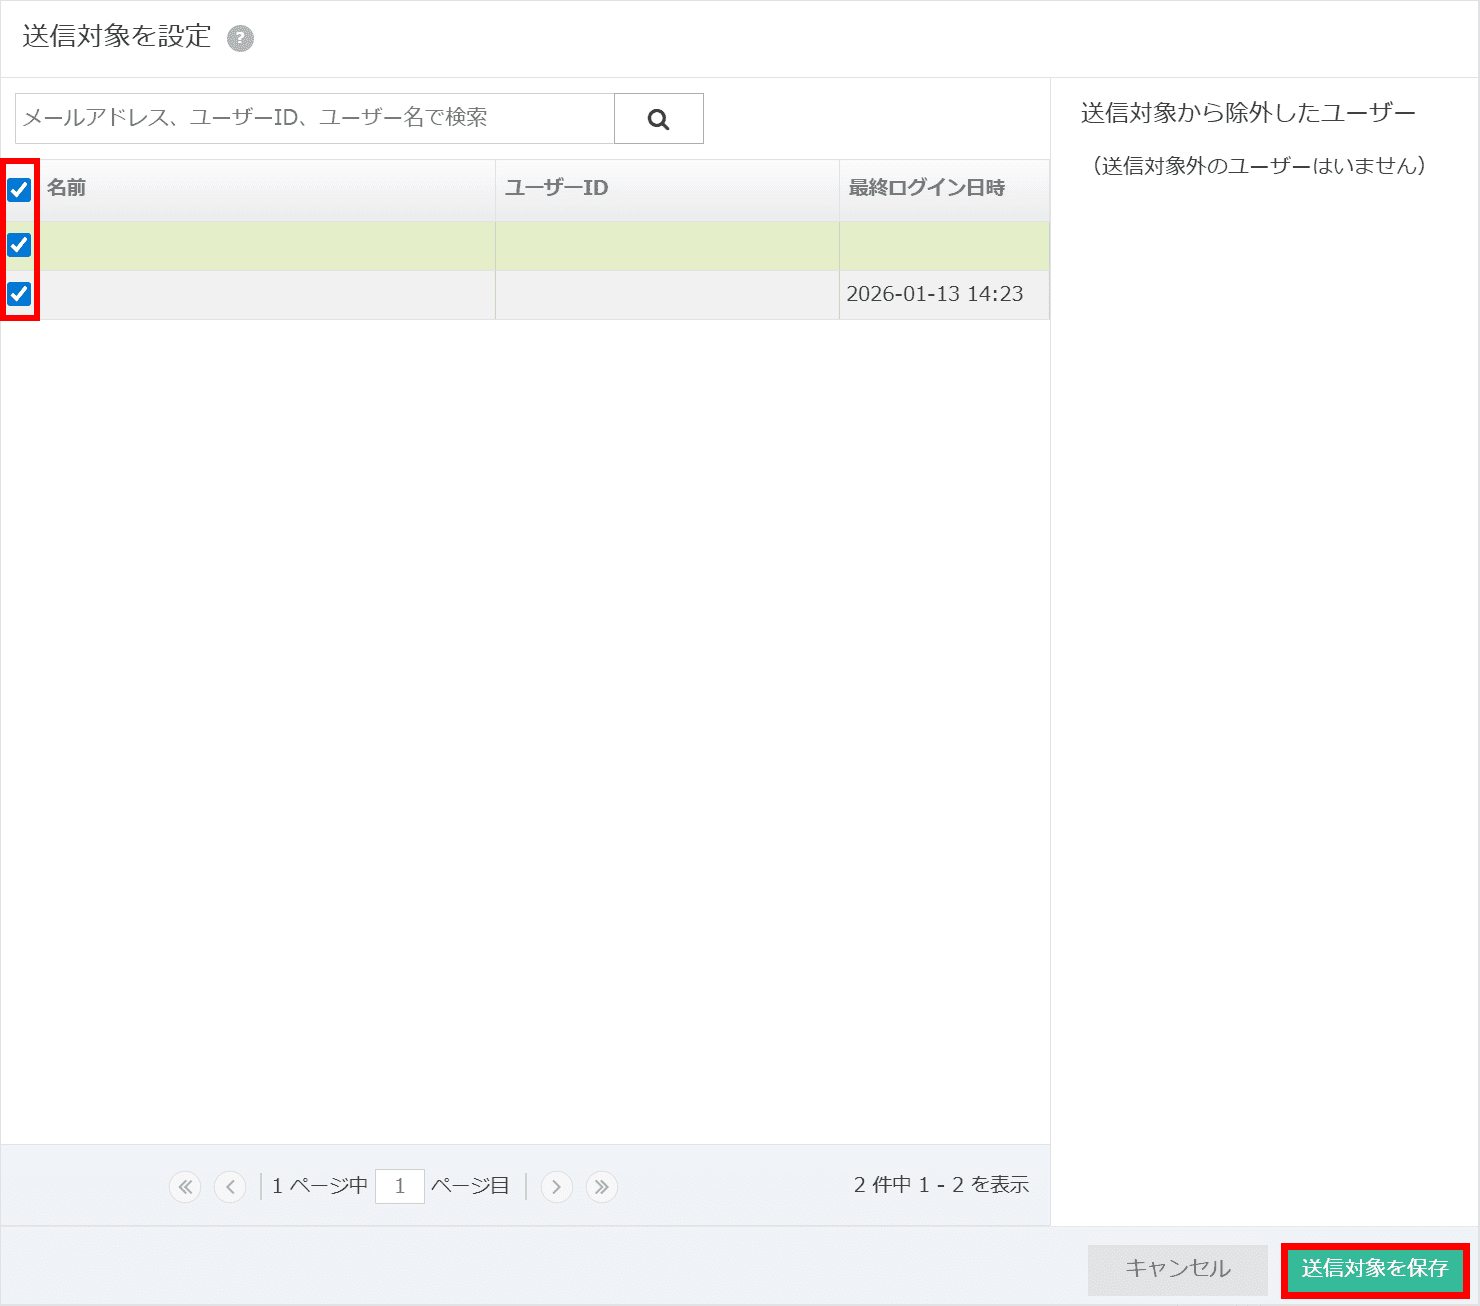Image resolution: width=1480 pixels, height=1306 pixels.
Task: Select the 2026-01-13 14:23 login date cell
Action: (x=934, y=294)
